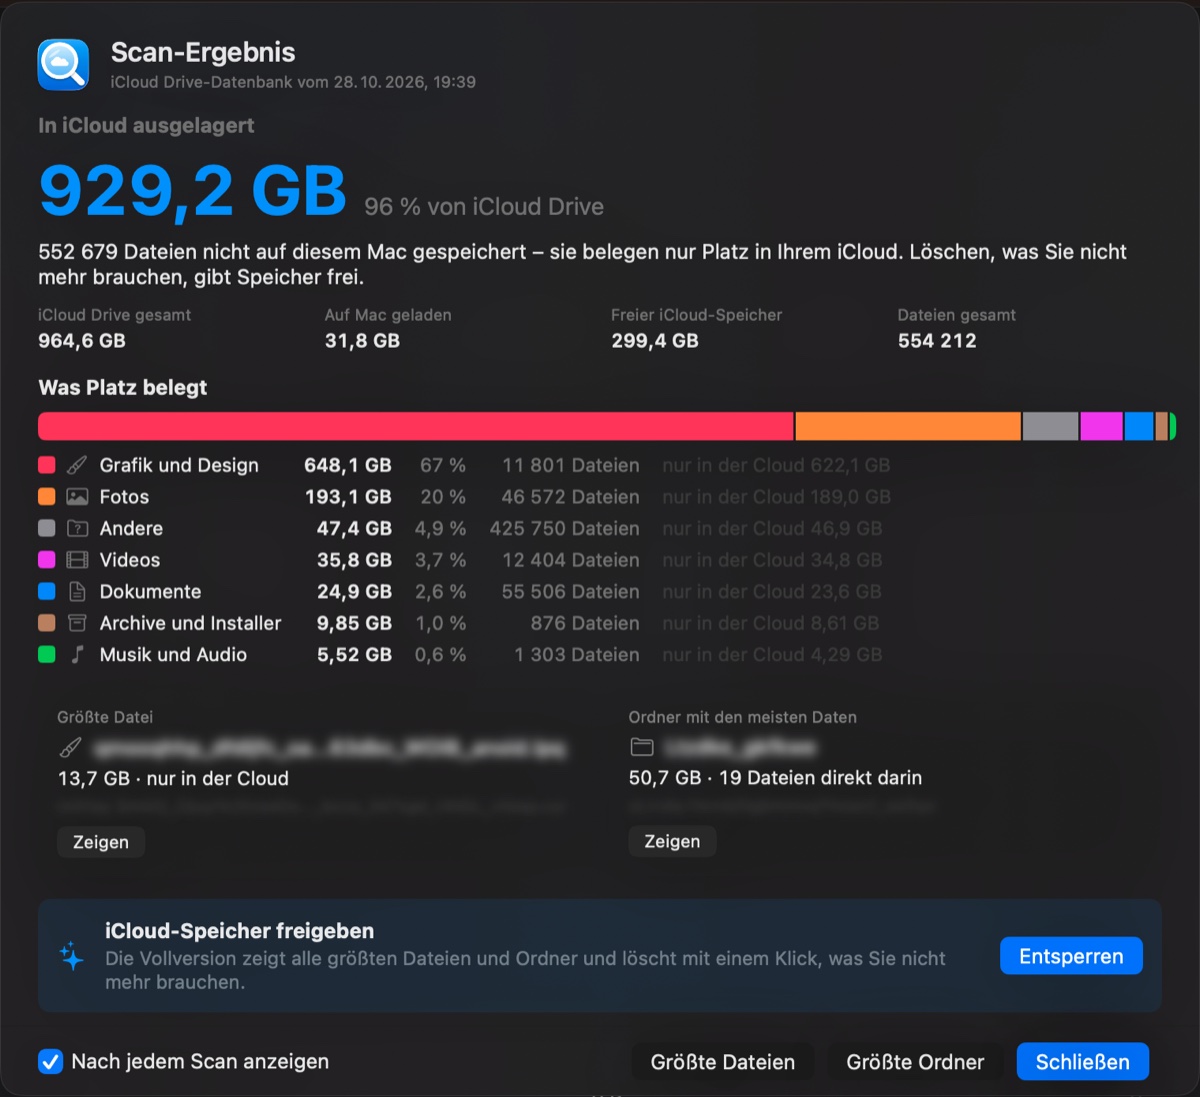Click the question-mark folder icon beside Andere
This screenshot has width=1200, height=1097.
(x=77, y=528)
